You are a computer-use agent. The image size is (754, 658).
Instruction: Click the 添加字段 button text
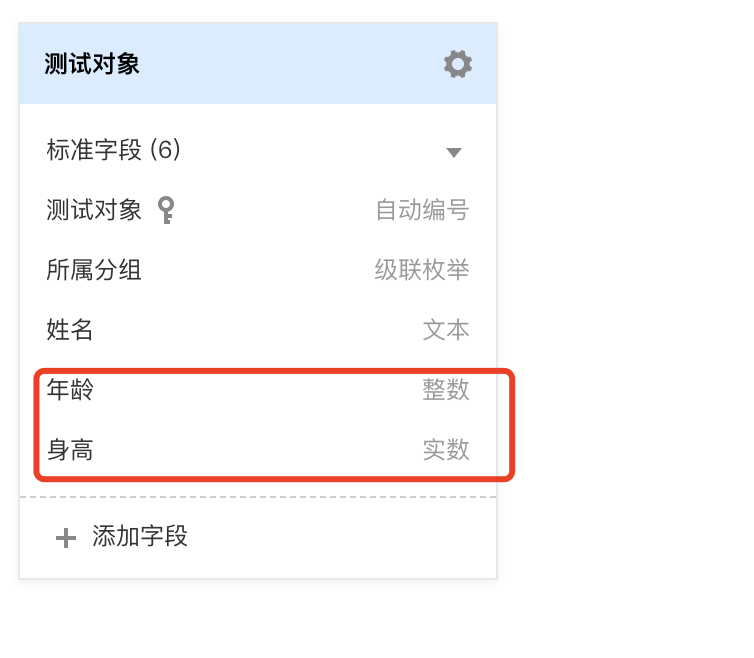click(x=140, y=536)
